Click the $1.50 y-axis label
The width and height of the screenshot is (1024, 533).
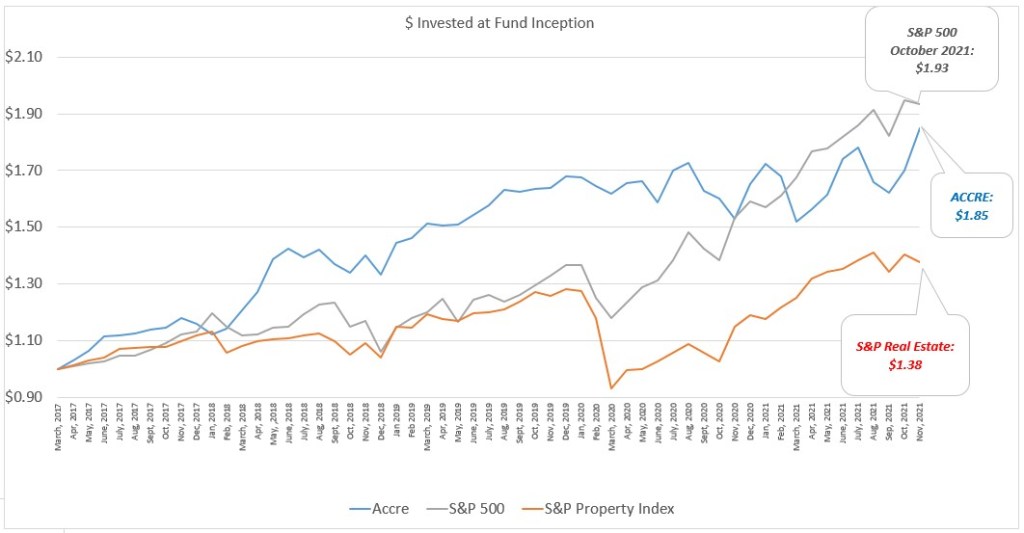(x=24, y=227)
